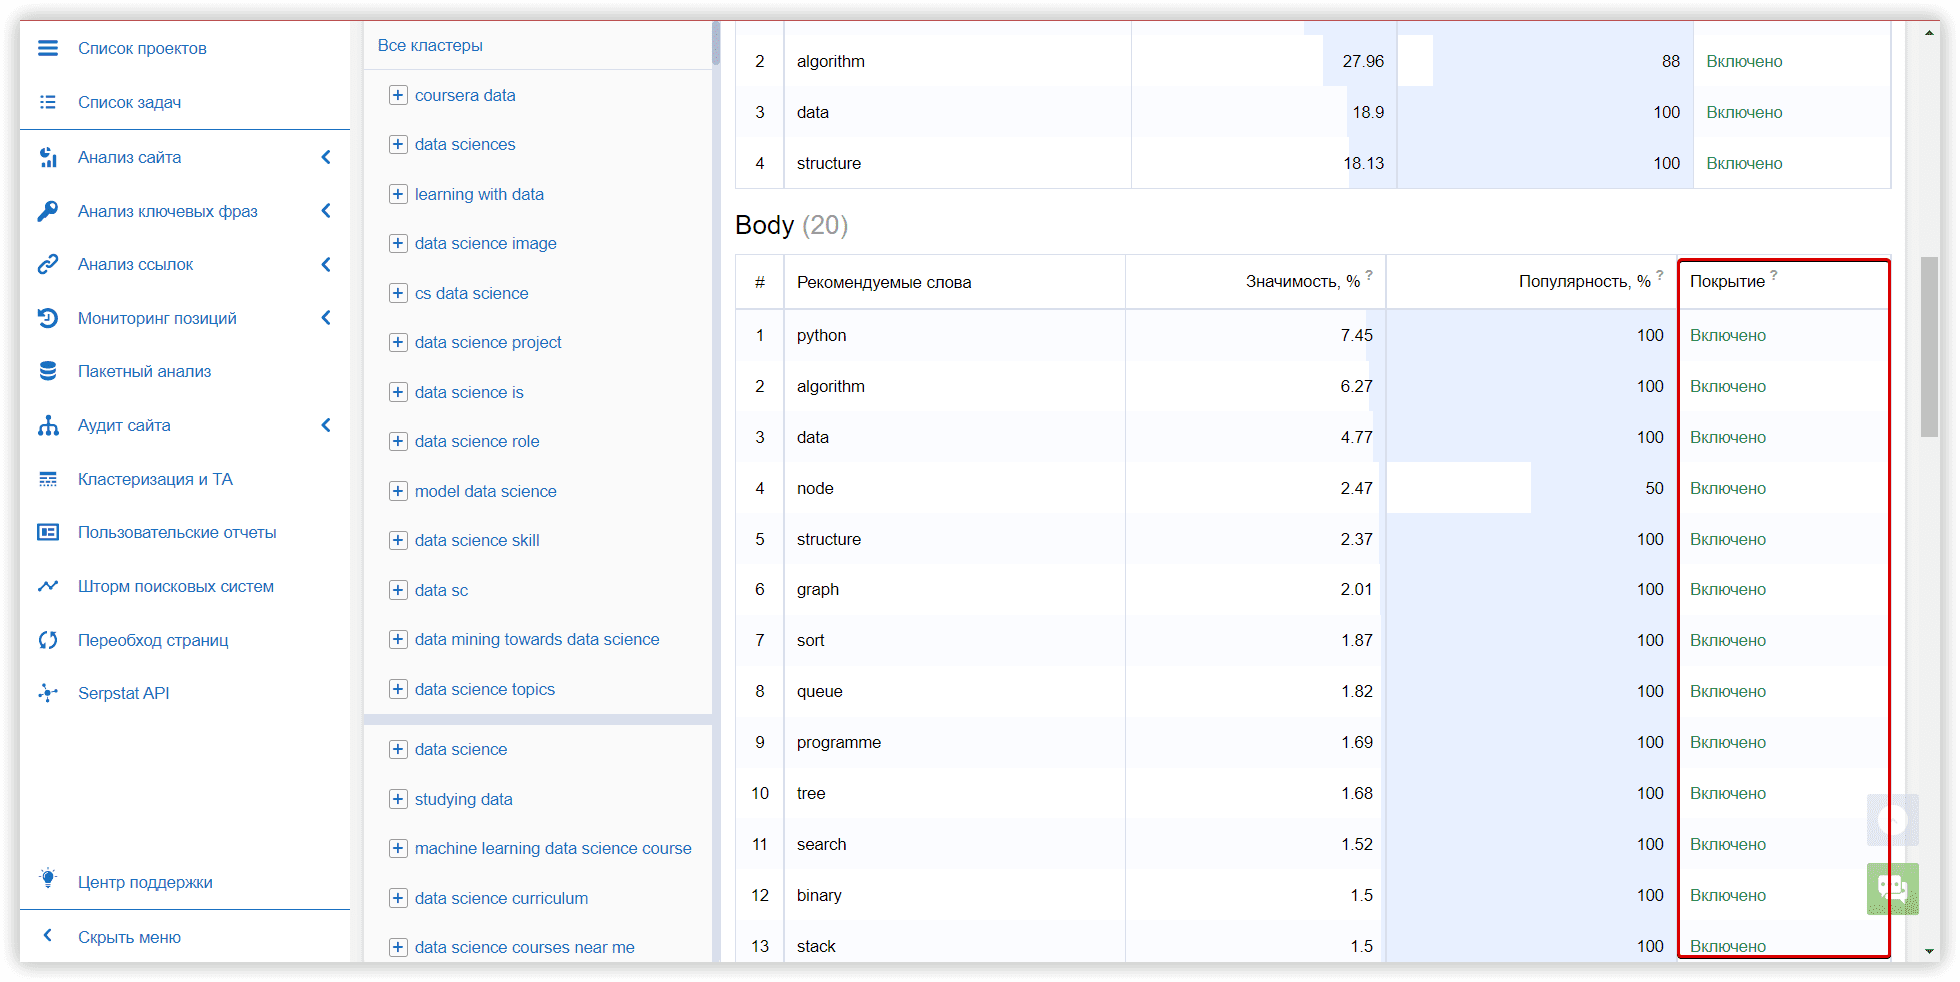Click the page vertical scrollbar thumb
The width and height of the screenshot is (1960, 982).
coord(1929,346)
